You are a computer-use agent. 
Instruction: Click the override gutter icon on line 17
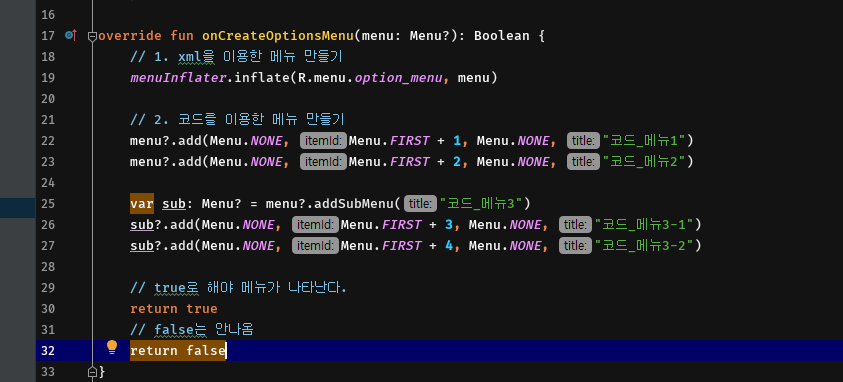pyautogui.click(x=71, y=35)
